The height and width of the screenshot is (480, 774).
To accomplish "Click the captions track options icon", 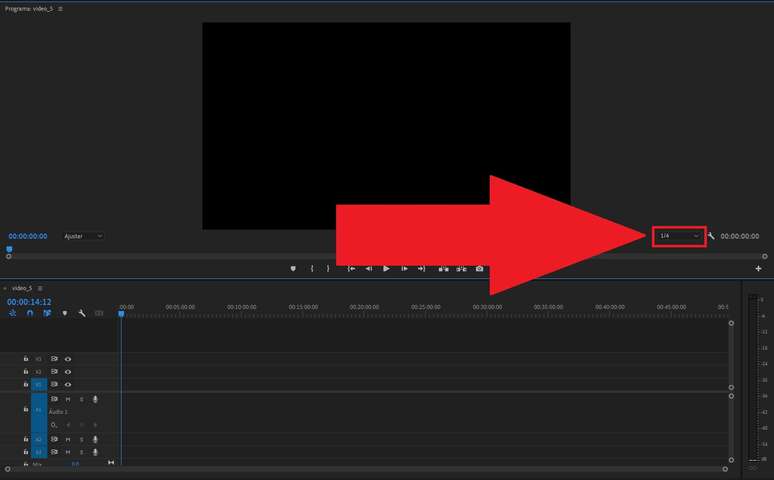I will coord(99,313).
